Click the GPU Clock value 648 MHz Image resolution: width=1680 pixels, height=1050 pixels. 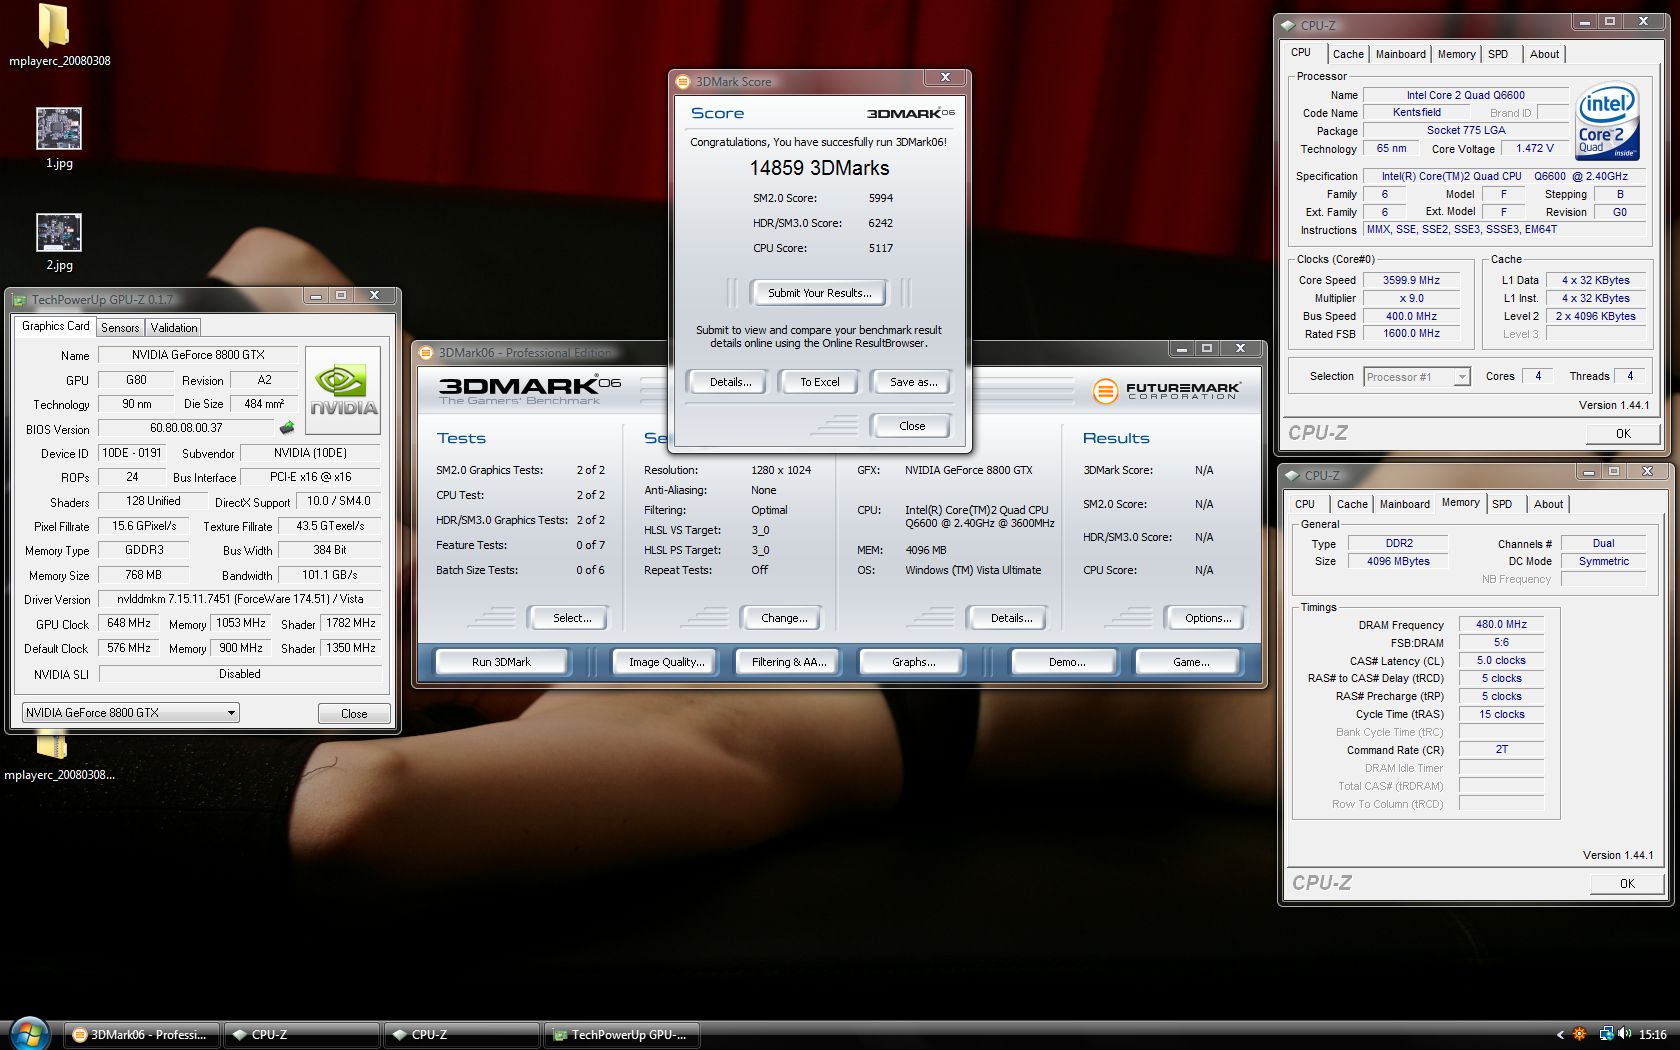129,623
